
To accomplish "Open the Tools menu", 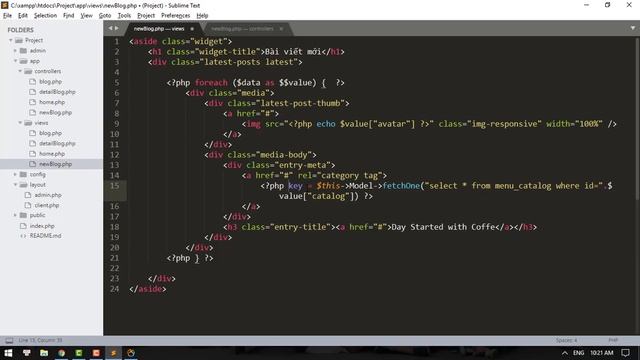I will tap(124, 16).
